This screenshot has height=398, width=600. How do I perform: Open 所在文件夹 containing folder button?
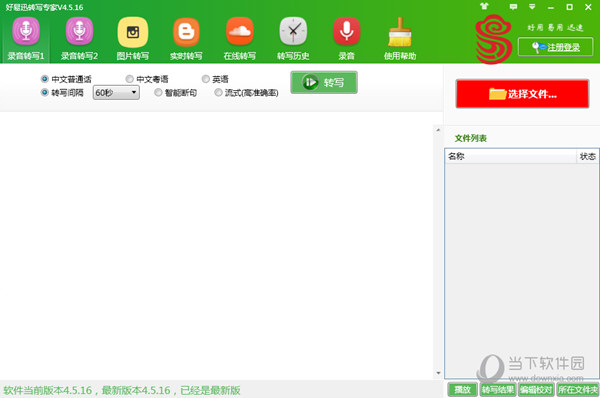click(x=577, y=390)
